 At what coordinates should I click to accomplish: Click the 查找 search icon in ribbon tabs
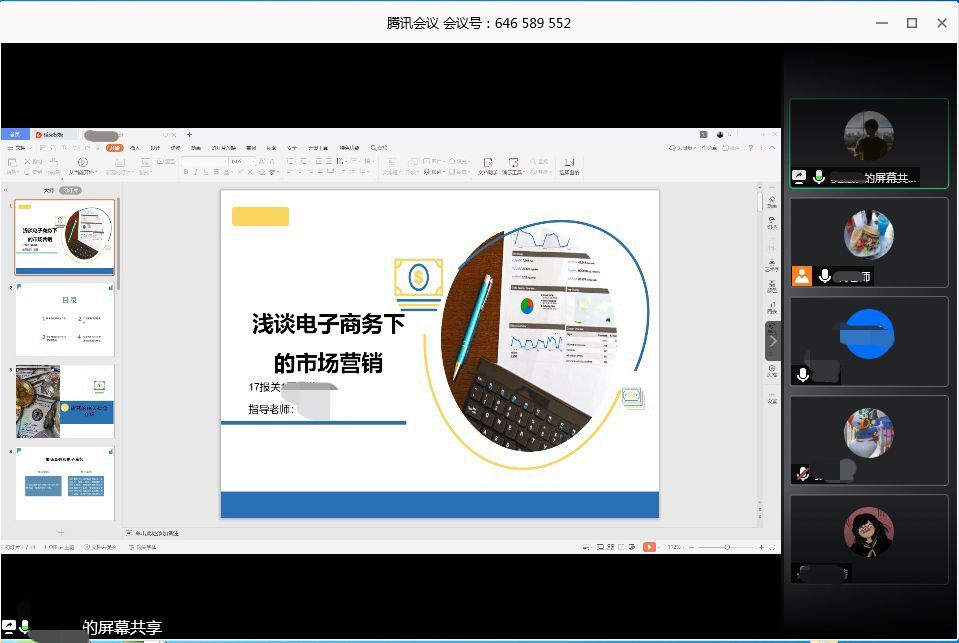tap(379, 148)
